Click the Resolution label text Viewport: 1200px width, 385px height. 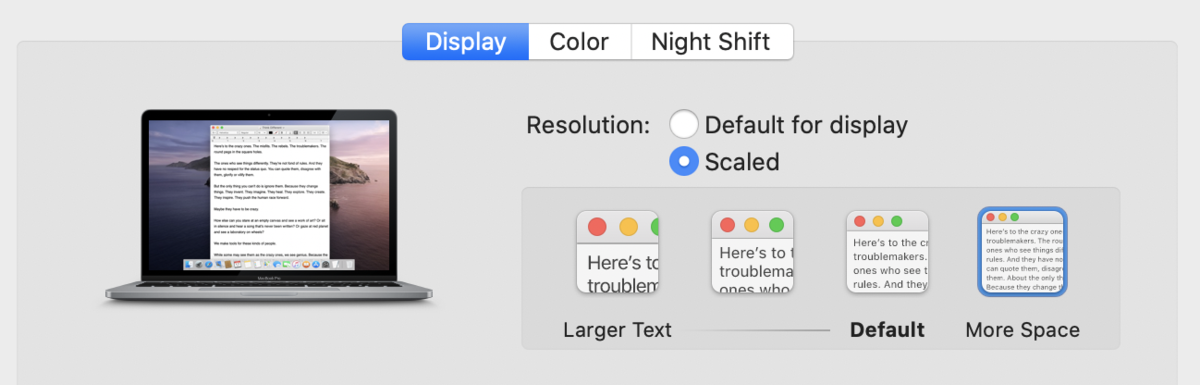[x=588, y=126]
